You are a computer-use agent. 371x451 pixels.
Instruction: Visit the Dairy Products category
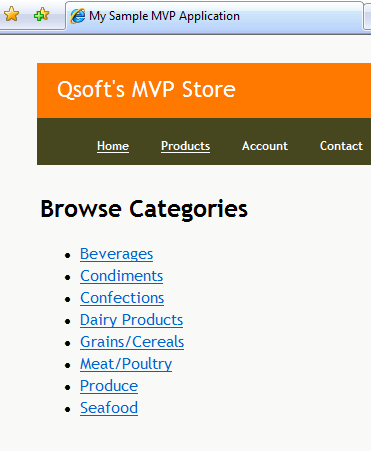tap(132, 320)
